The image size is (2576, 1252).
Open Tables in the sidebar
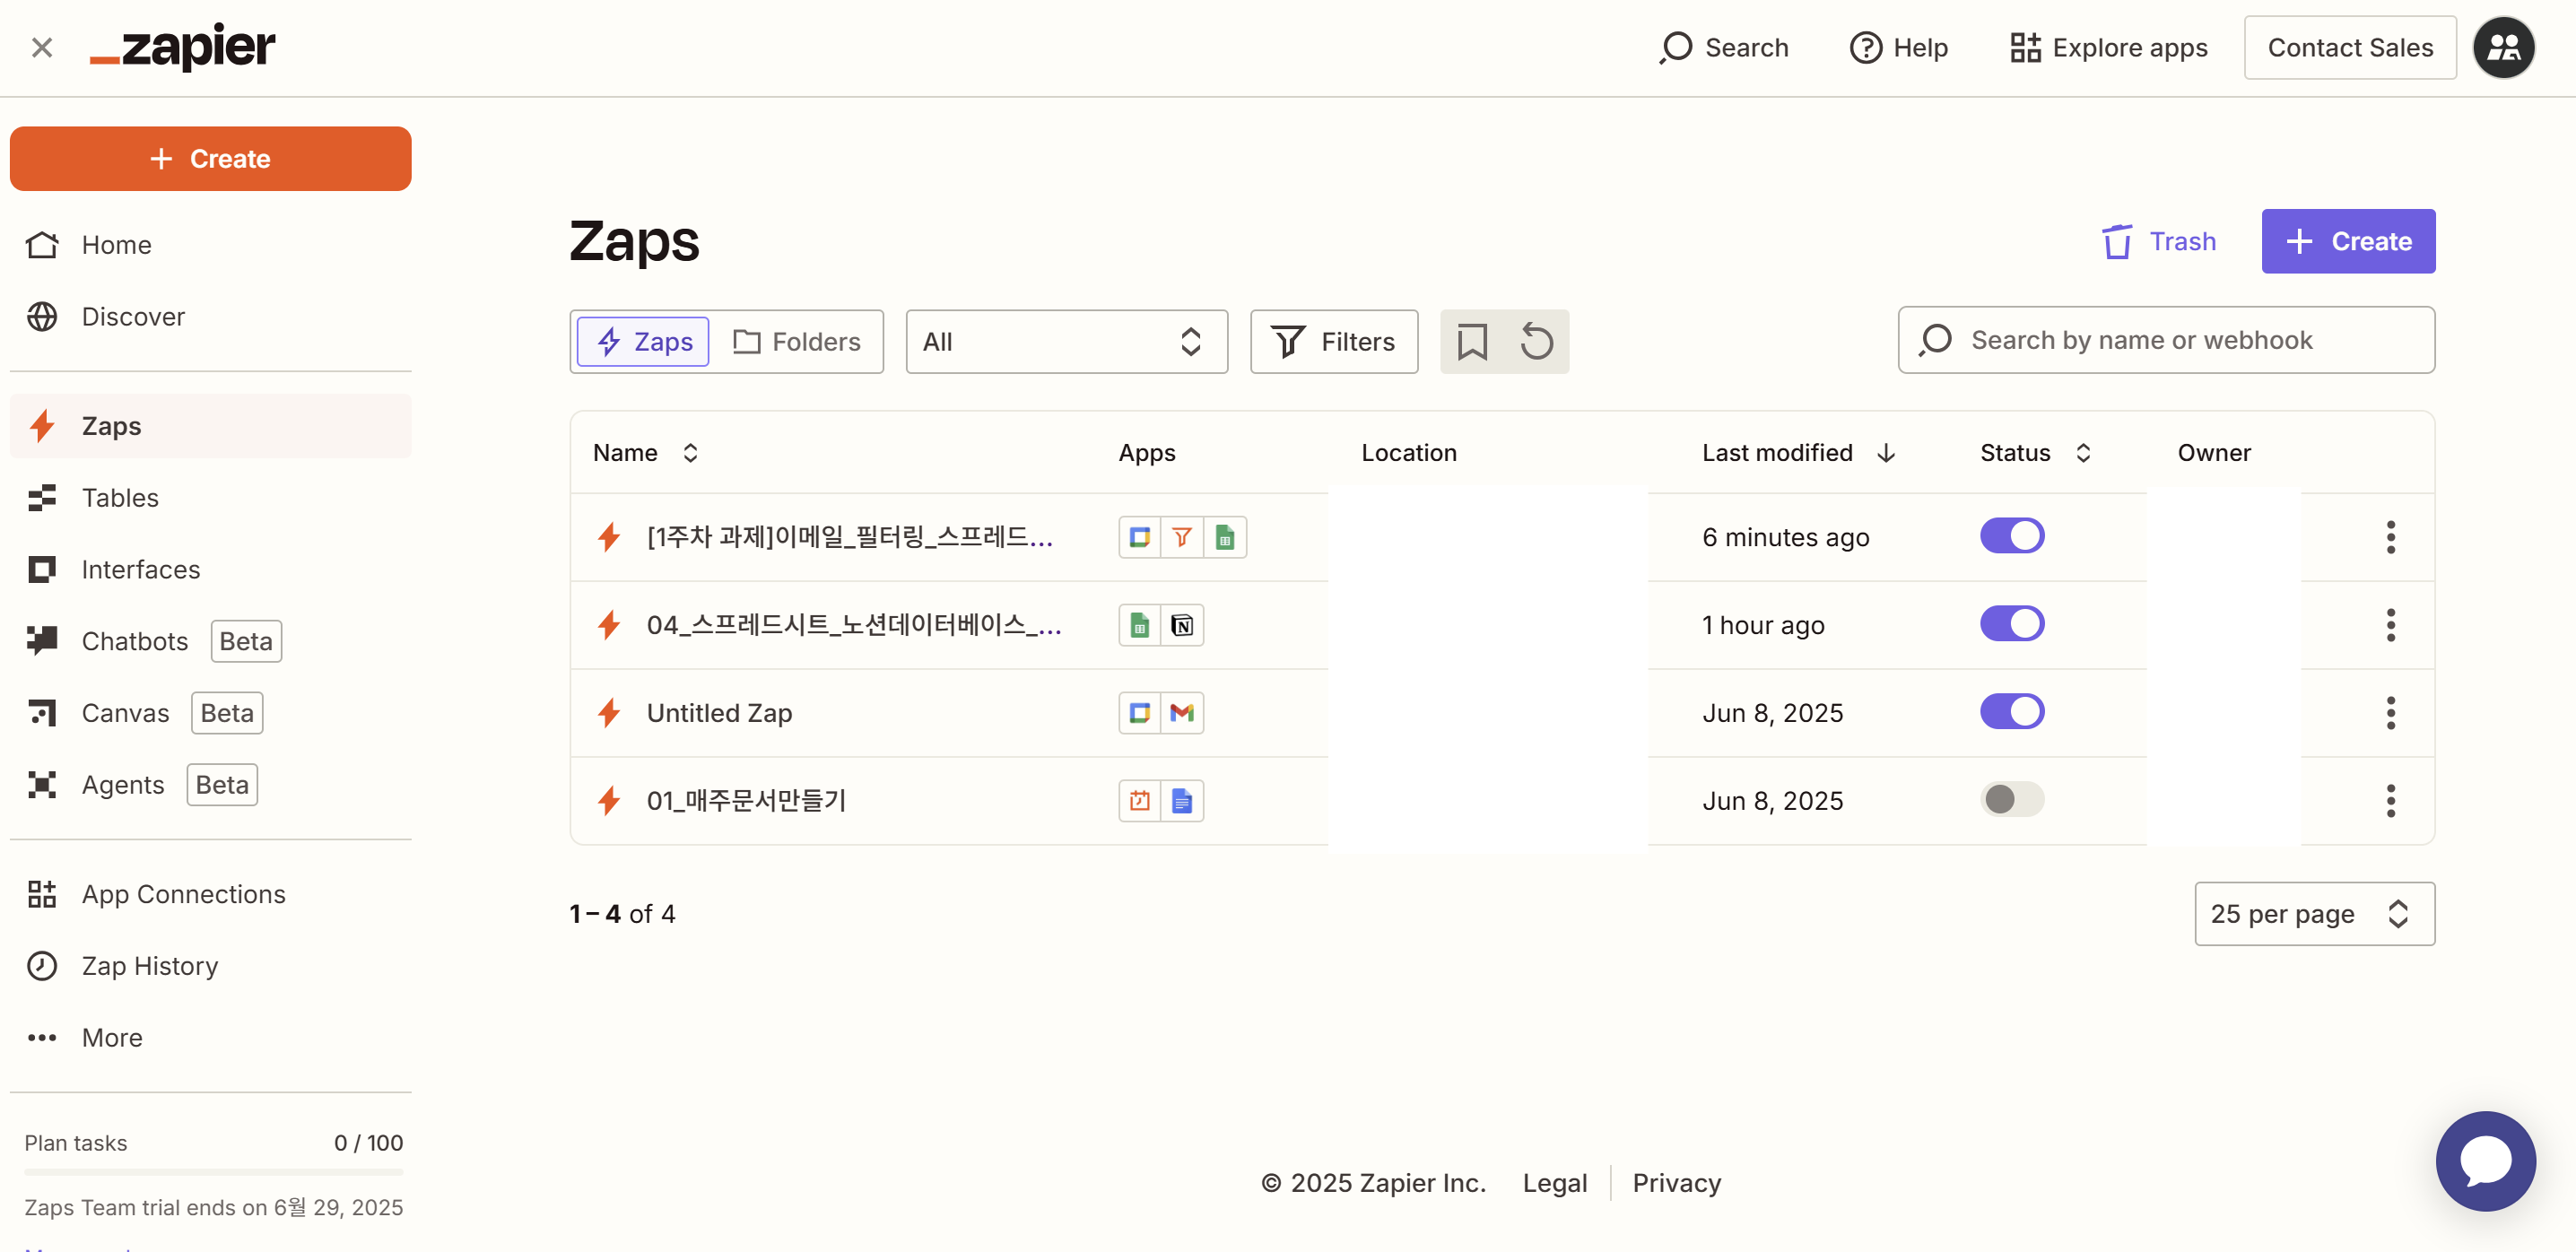210,497
